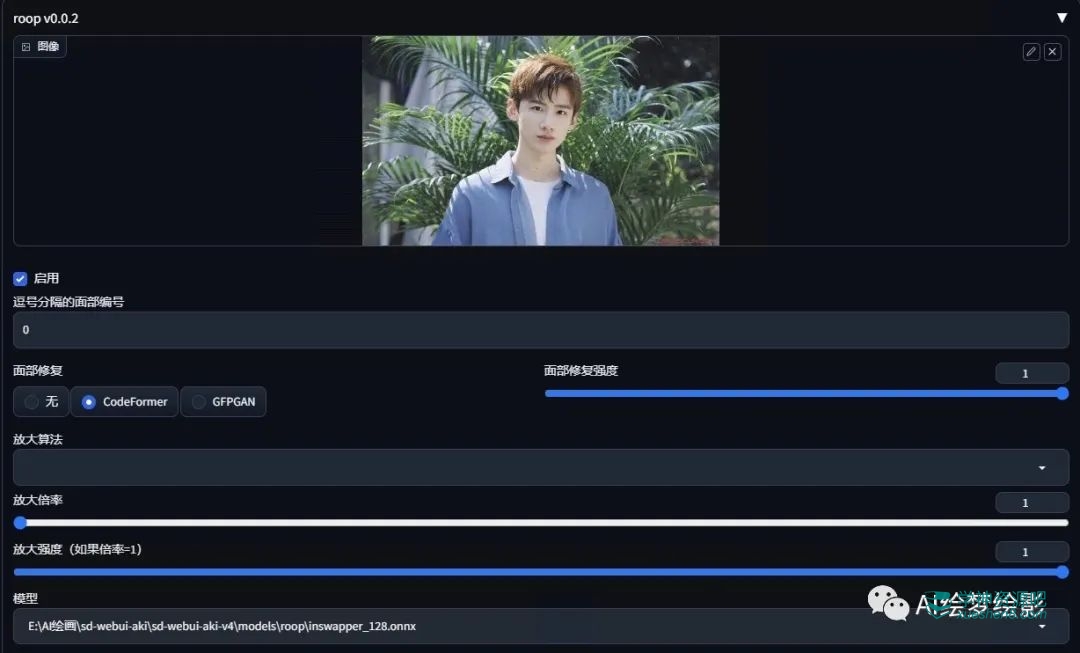Click the 图像 label icon
Image resolution: width=1080 pixels, height=653 pixels.
point(26,47)
